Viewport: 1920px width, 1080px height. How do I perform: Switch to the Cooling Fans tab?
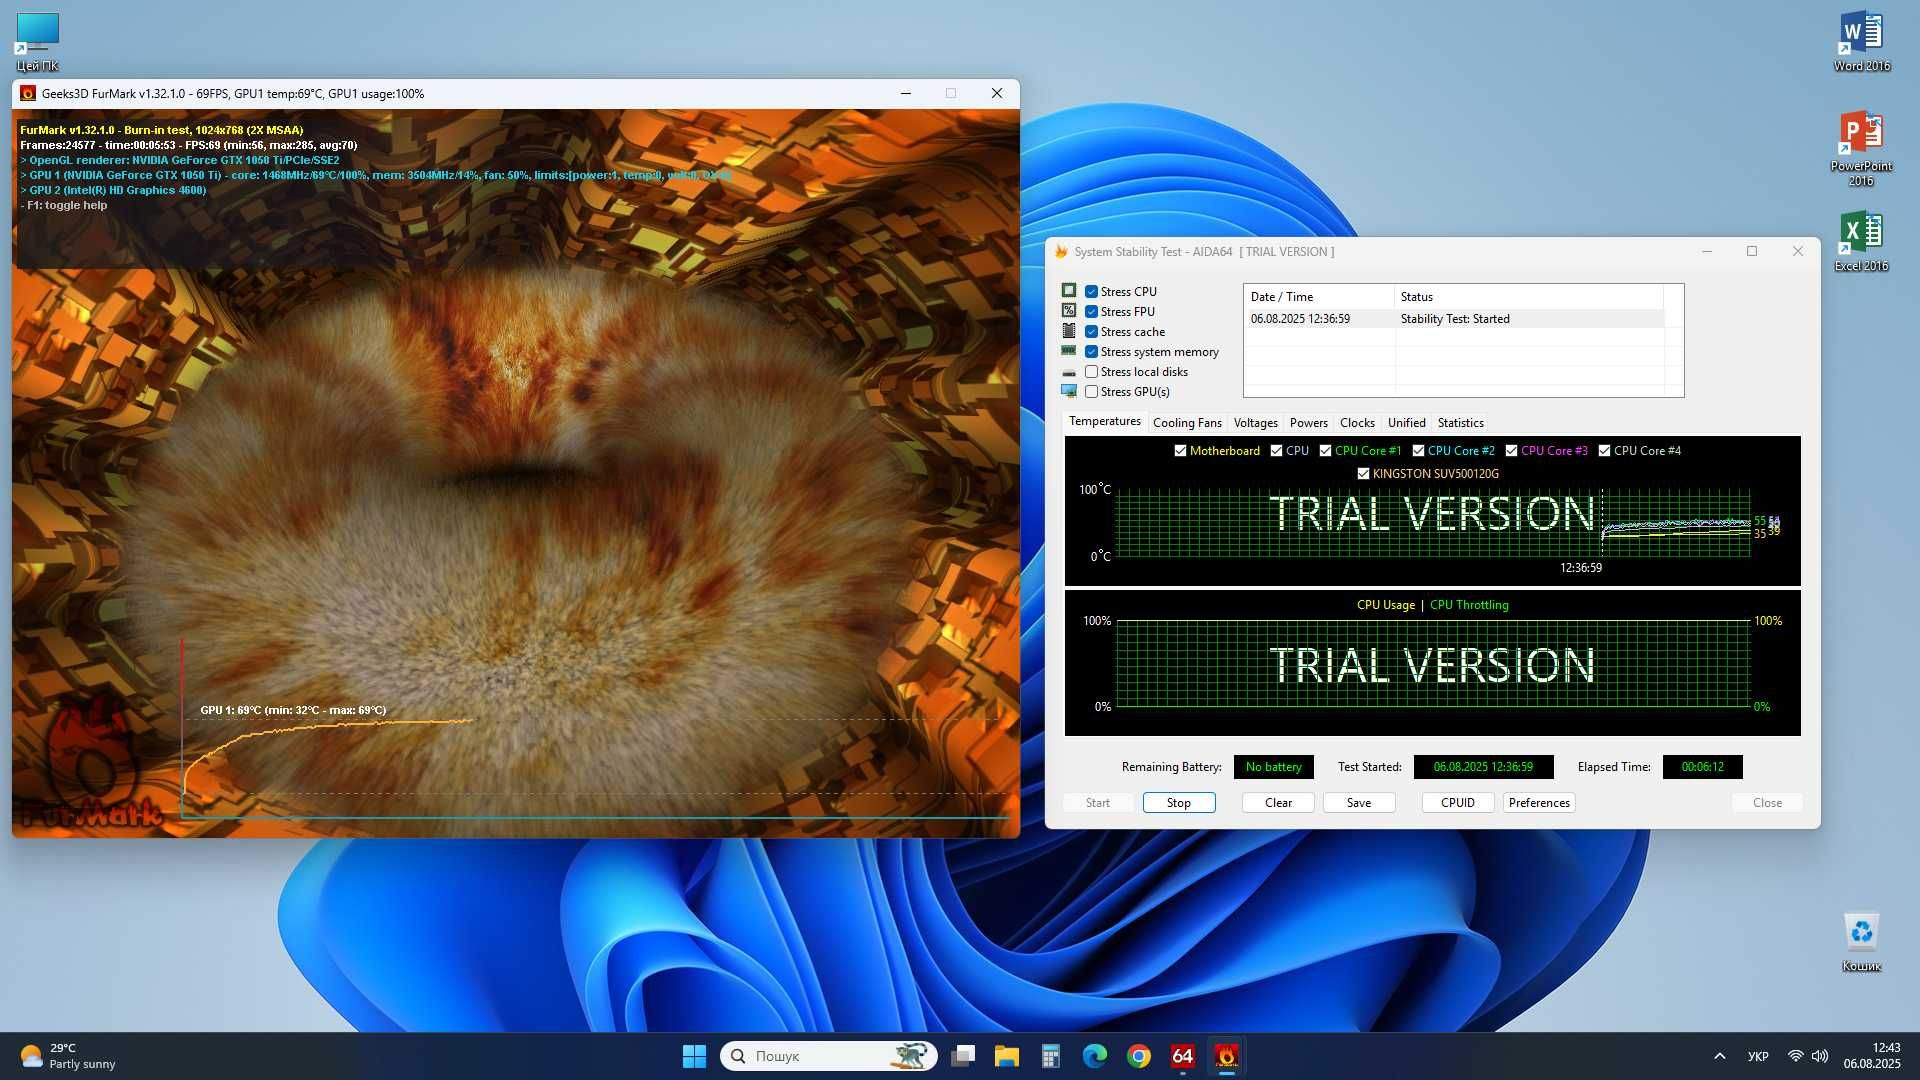(1187, 423)
